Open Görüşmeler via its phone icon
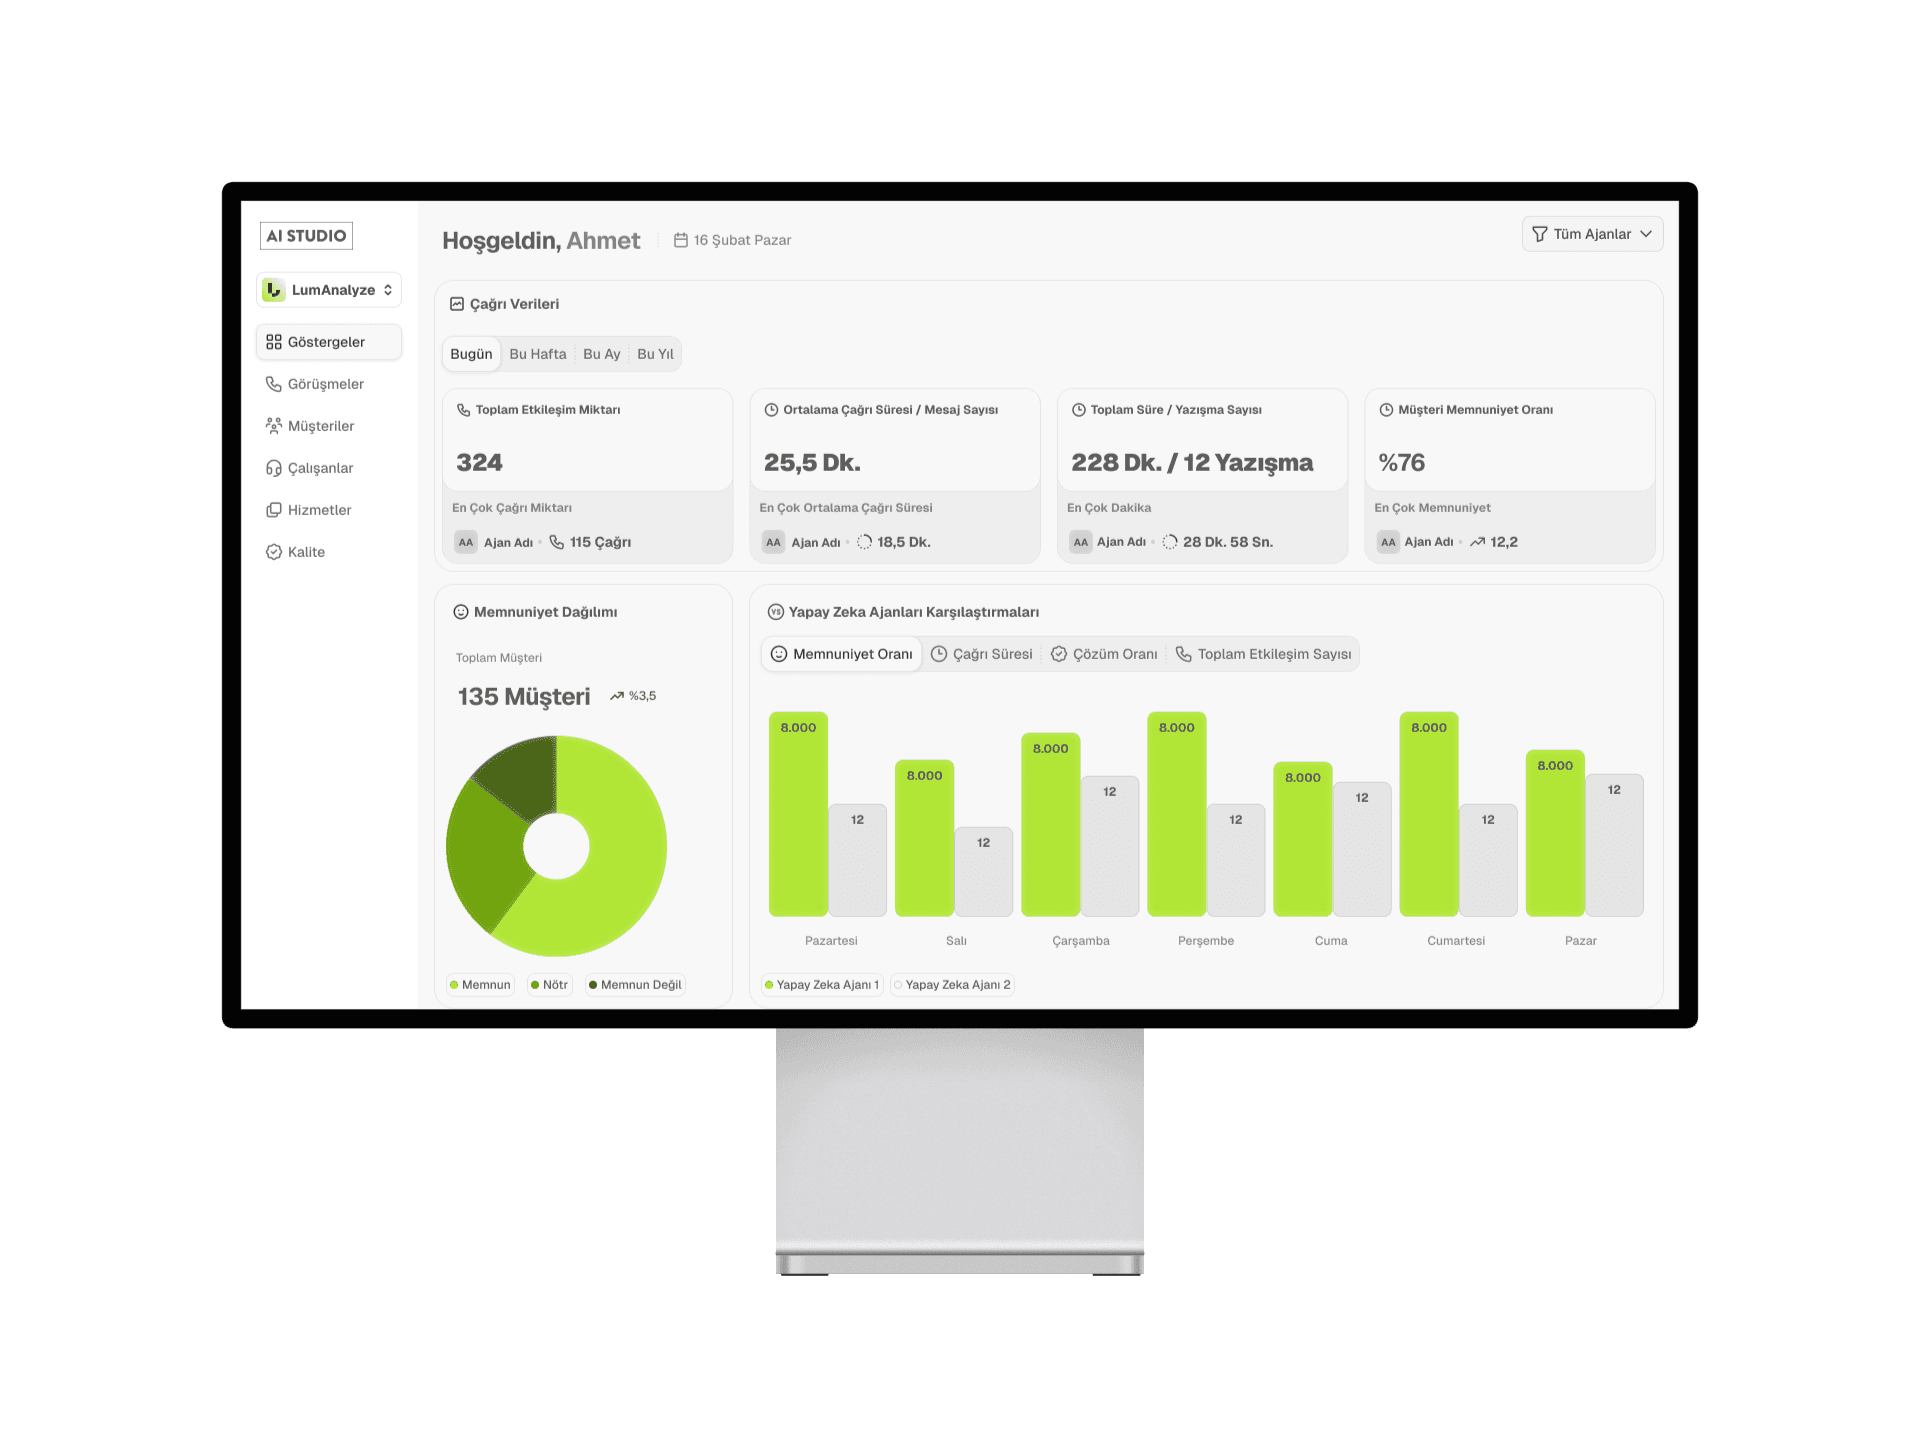Image resolution: width=1920 pixels, height=1440 pixels. (273, 384)
